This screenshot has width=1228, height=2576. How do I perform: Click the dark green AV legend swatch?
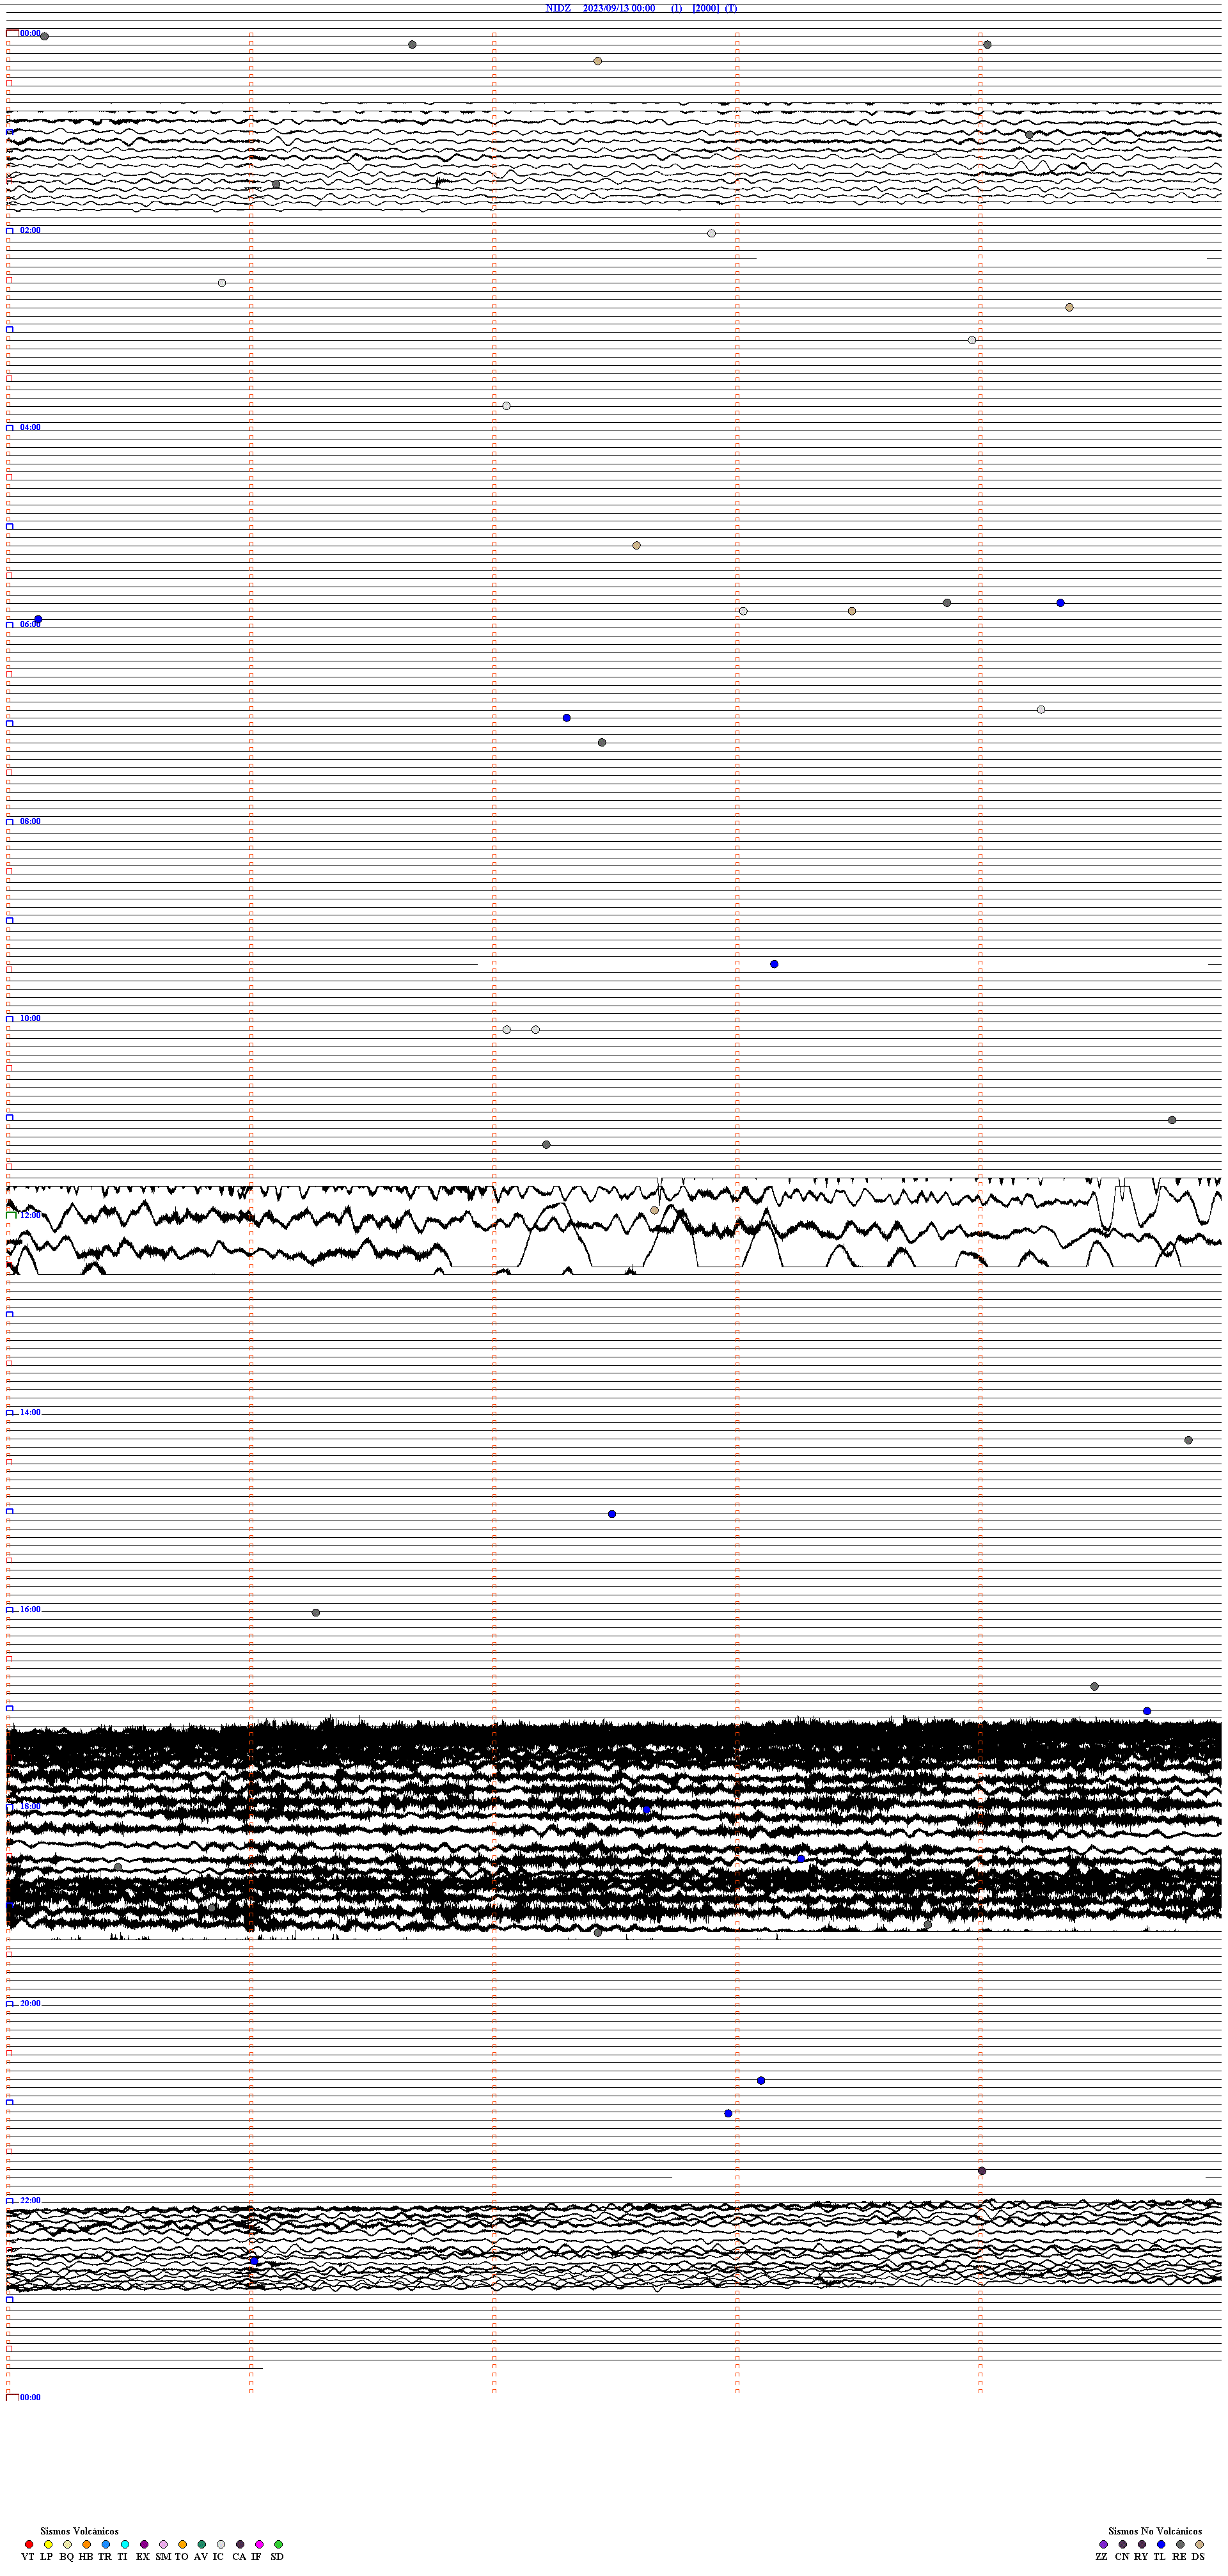point(202,2544)
